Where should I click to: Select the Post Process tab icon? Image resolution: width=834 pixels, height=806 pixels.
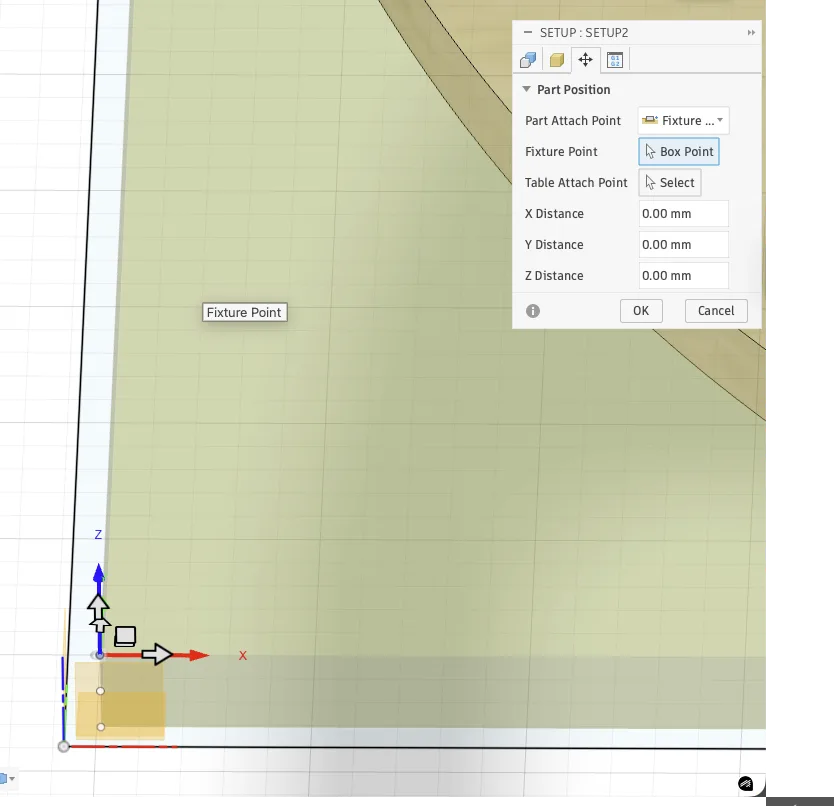pos(614,59)
